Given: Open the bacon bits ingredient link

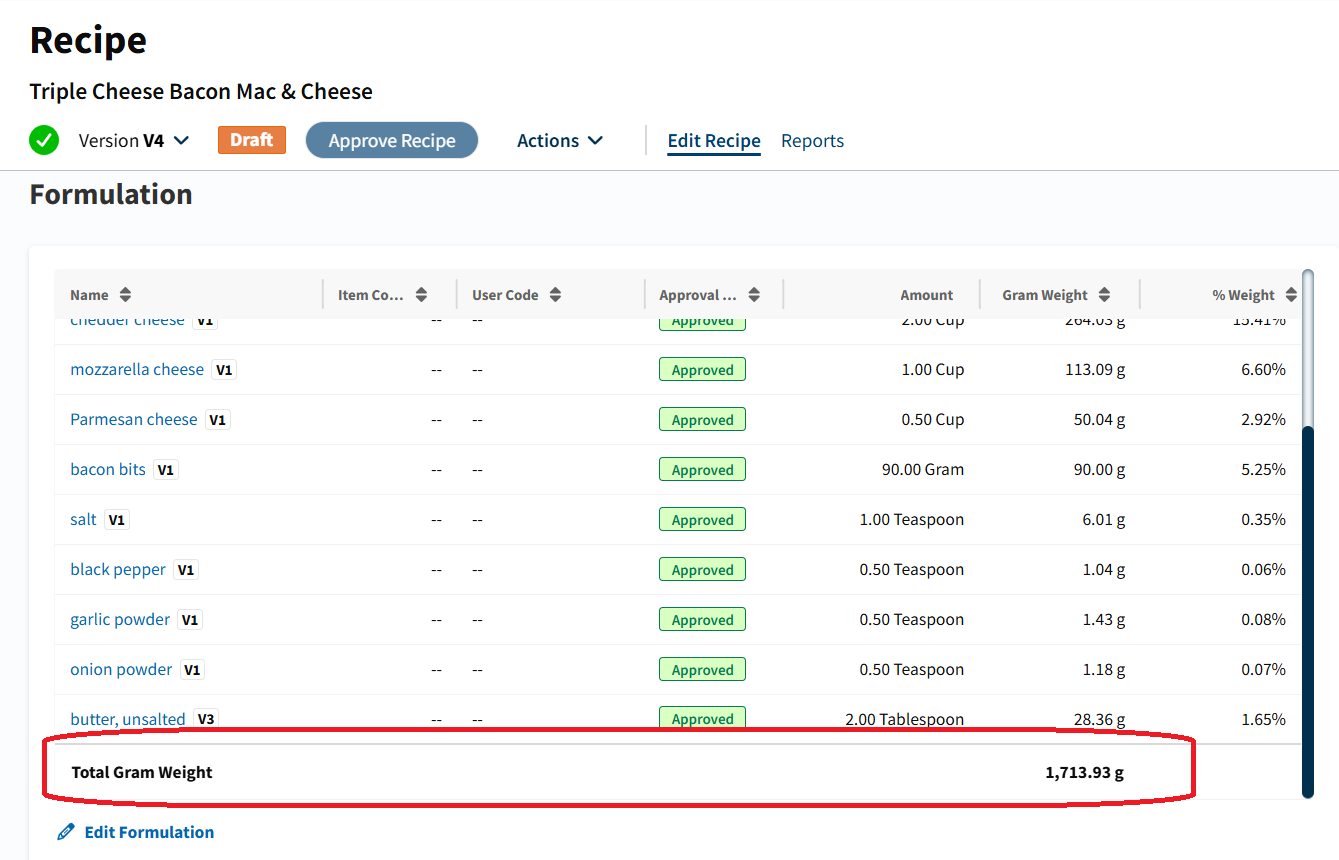Looking at the screenshot, I should (108, 469).
